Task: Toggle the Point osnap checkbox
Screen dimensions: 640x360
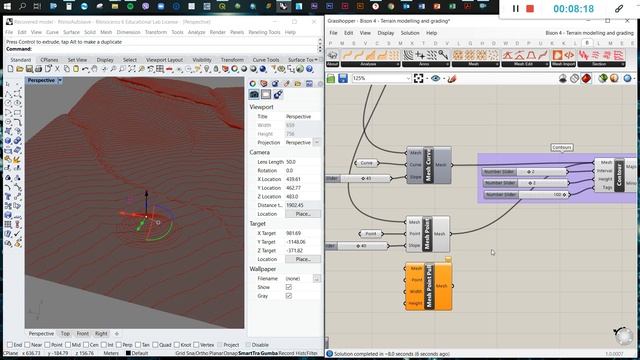Action: (47, 345)
